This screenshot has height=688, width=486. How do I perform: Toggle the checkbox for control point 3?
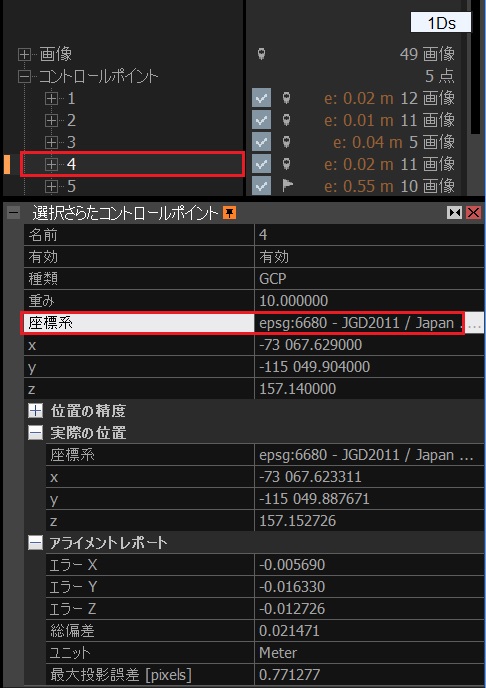tap(261, 142)
